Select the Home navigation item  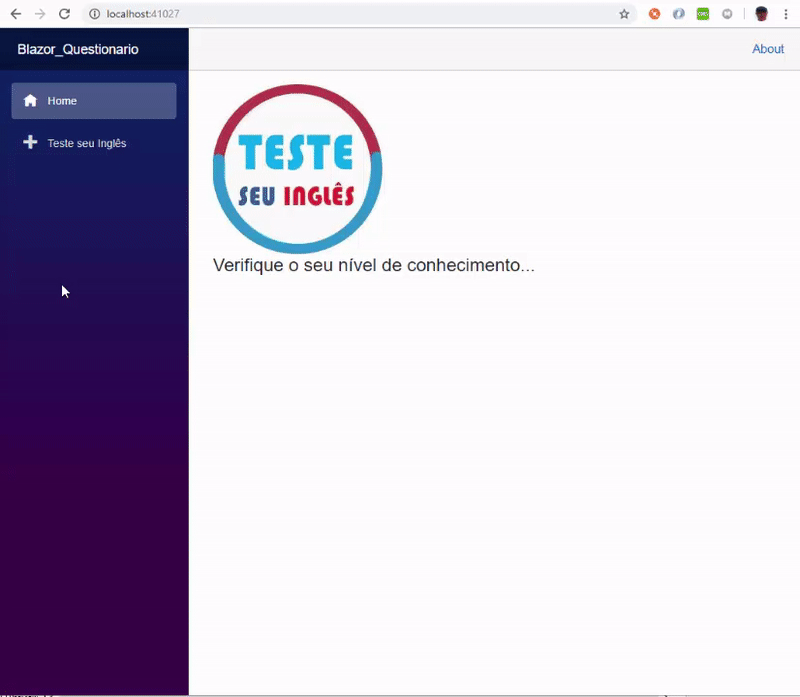tap(94, 101)
